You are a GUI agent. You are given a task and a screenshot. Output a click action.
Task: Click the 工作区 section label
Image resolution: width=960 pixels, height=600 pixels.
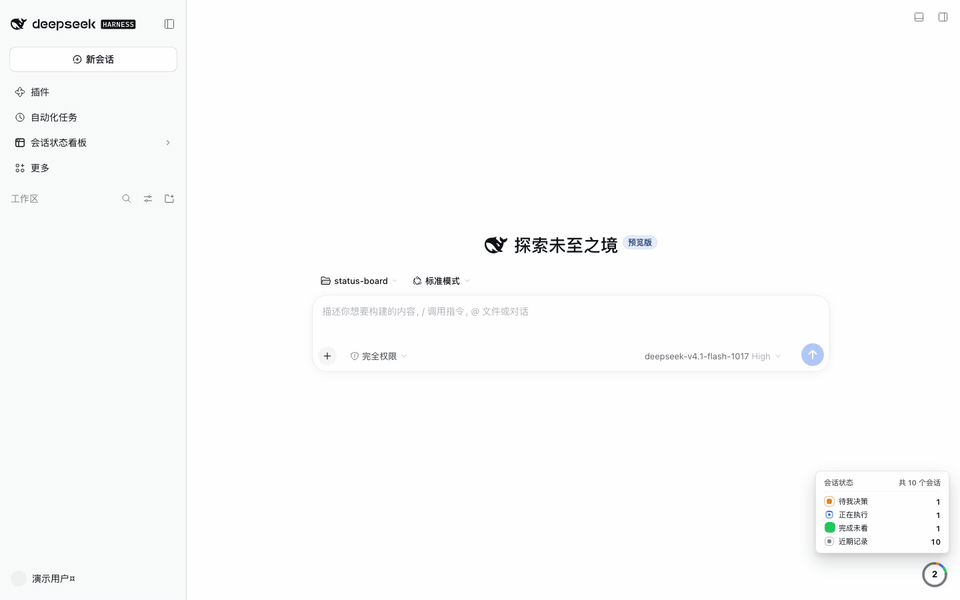24,198
